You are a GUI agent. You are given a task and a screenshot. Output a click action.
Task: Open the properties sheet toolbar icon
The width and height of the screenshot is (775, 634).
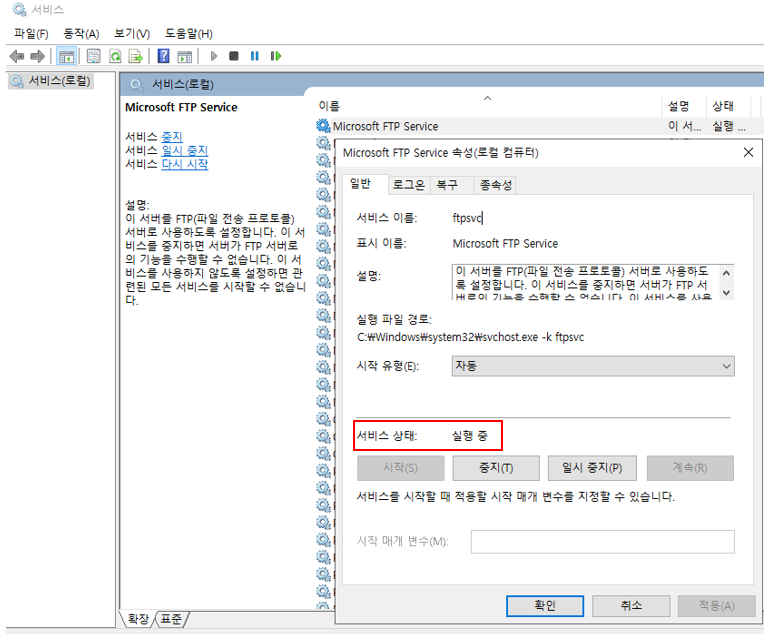93,56
